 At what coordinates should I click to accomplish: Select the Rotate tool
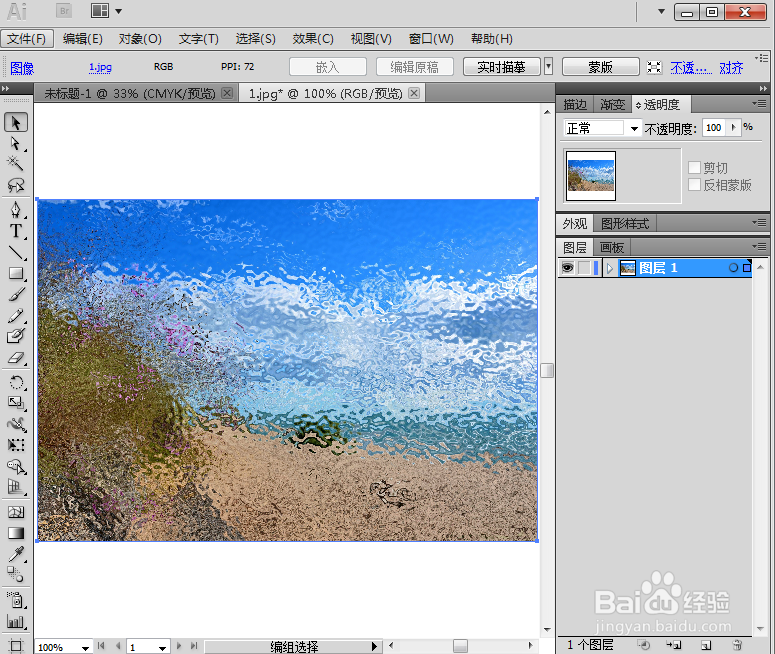16,382
